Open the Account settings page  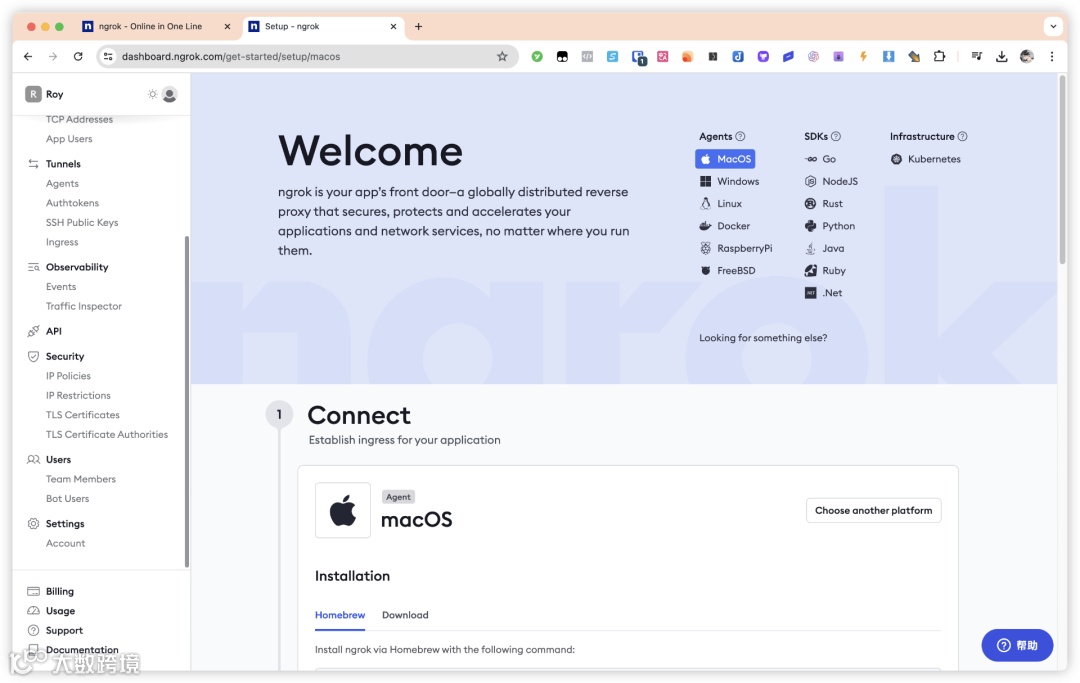65,543
